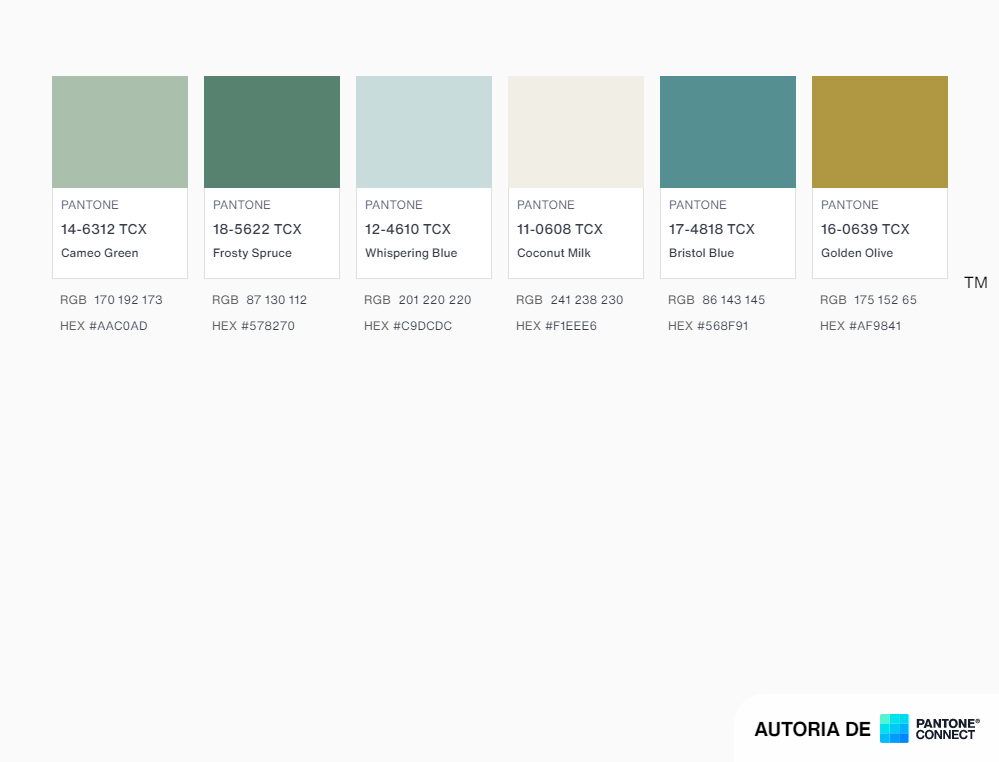Select the 18-5622 TCX code label
Screen dimensions: 999x762
click(257, 229)
